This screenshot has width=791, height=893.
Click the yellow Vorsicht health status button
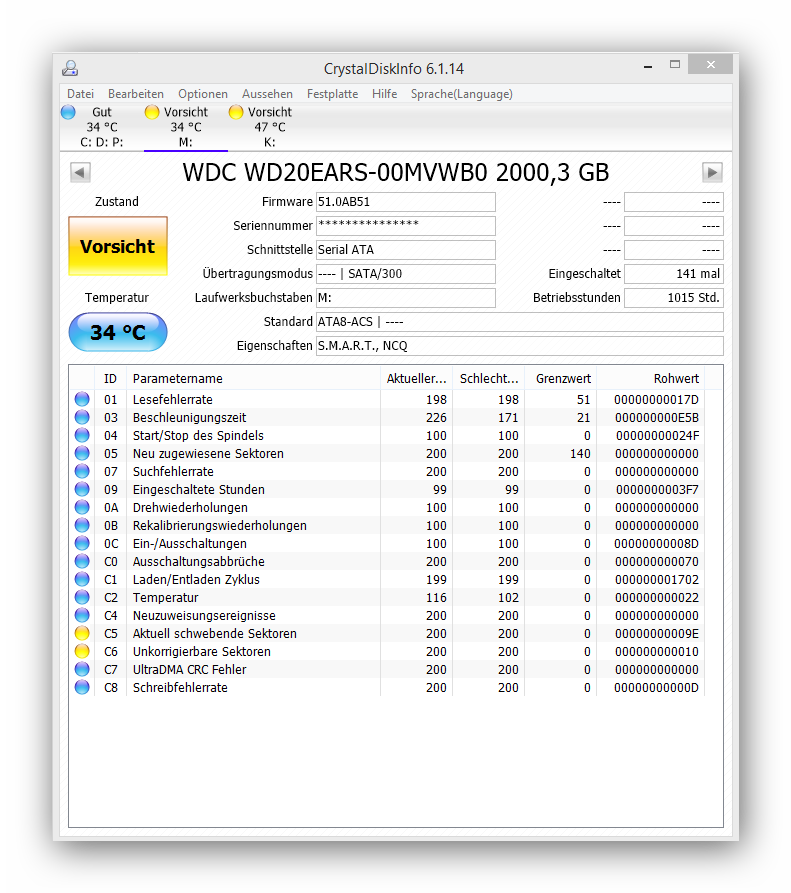[118, 246]
